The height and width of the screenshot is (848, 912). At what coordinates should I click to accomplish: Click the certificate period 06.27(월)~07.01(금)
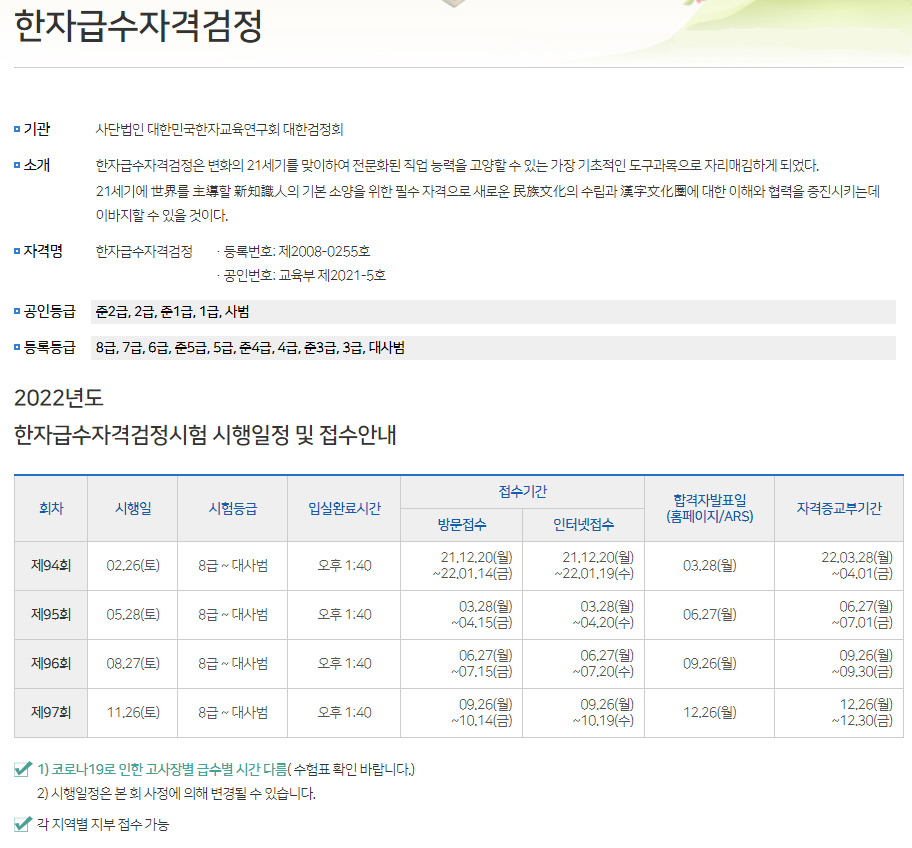tap(863, 614)
